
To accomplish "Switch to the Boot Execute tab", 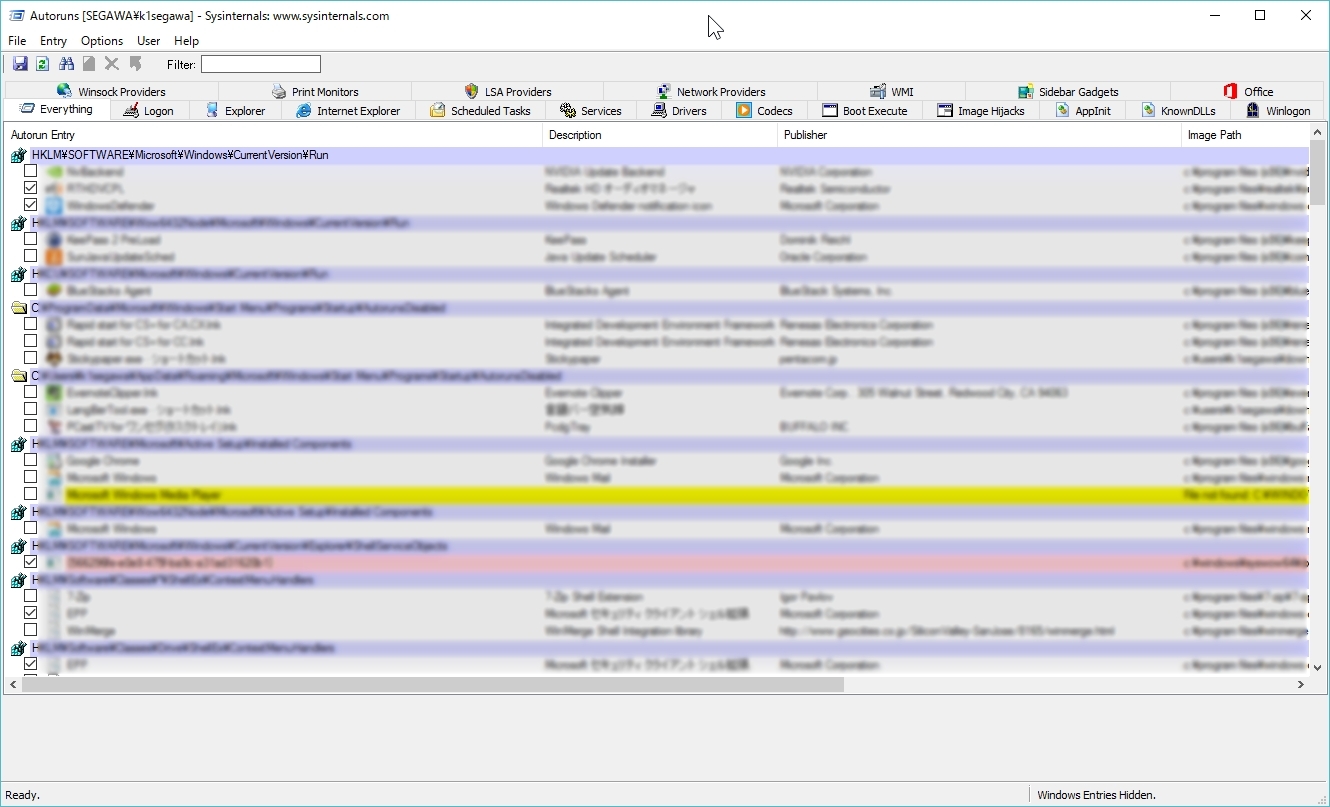I will point(865,111).
